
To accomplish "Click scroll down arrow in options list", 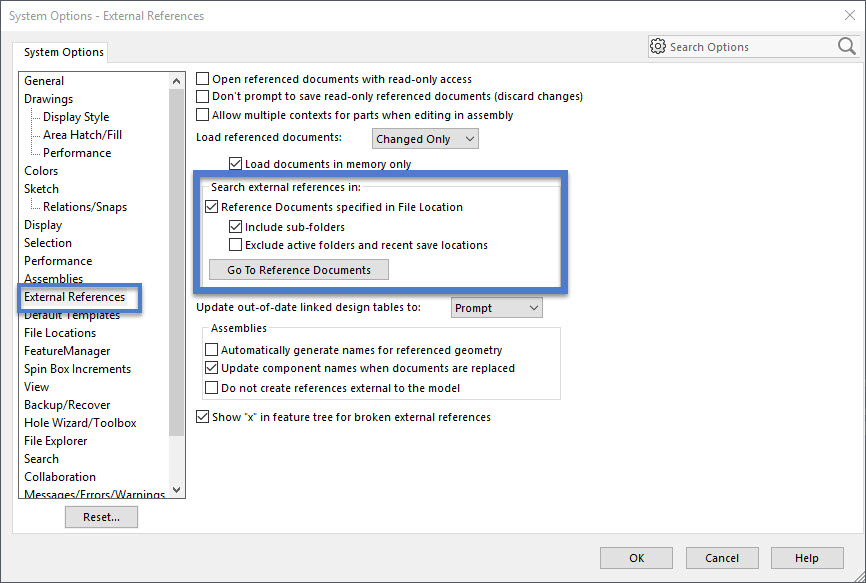I will pos(177,489).
